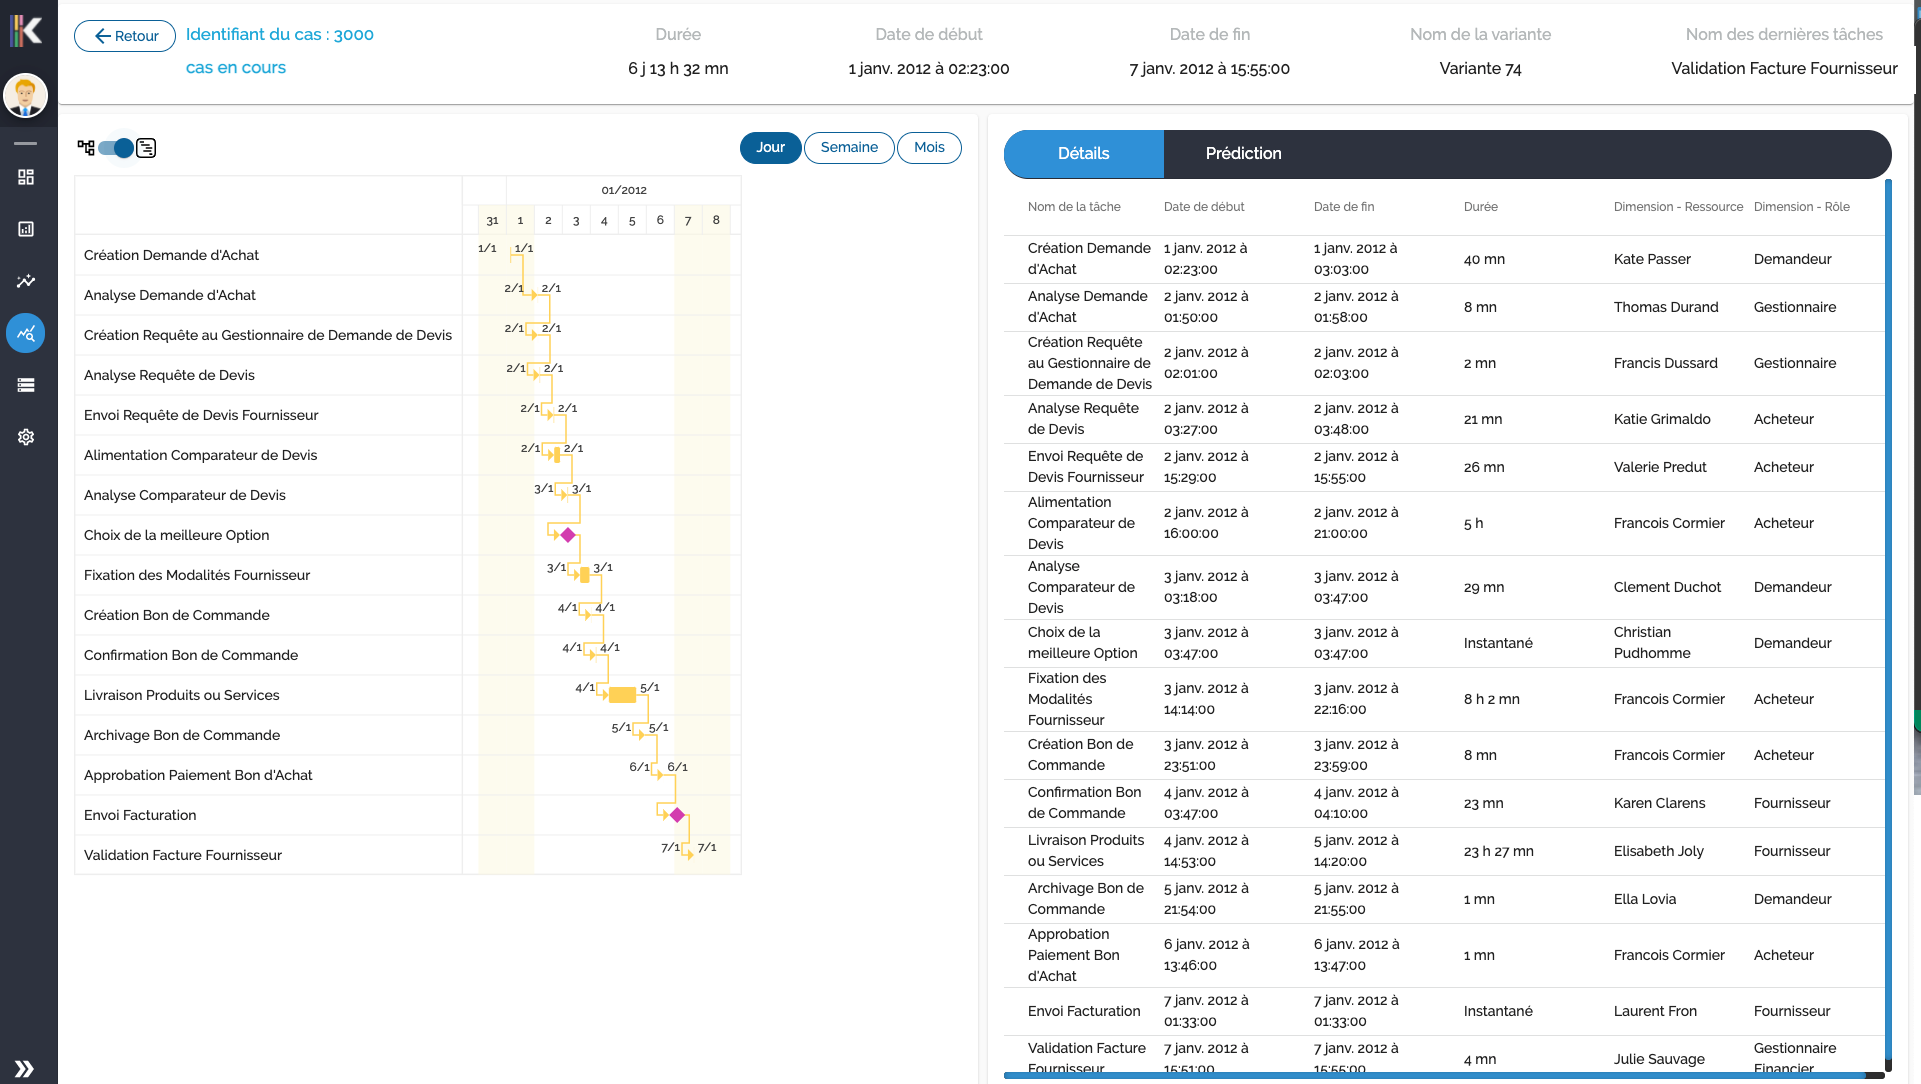Select the Détails tab

pos(1083,153)
